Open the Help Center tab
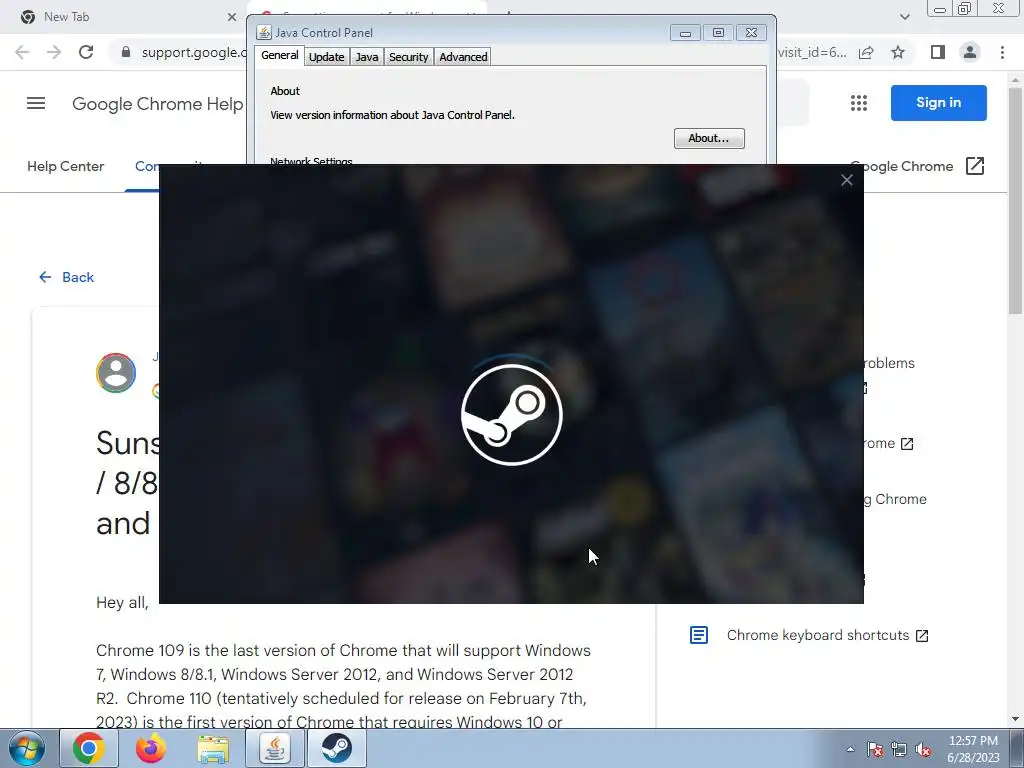 coord(65,167)
